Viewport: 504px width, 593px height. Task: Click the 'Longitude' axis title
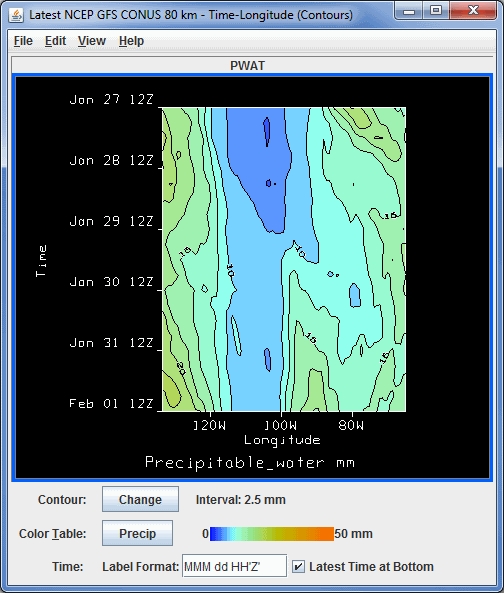[282, 440]
